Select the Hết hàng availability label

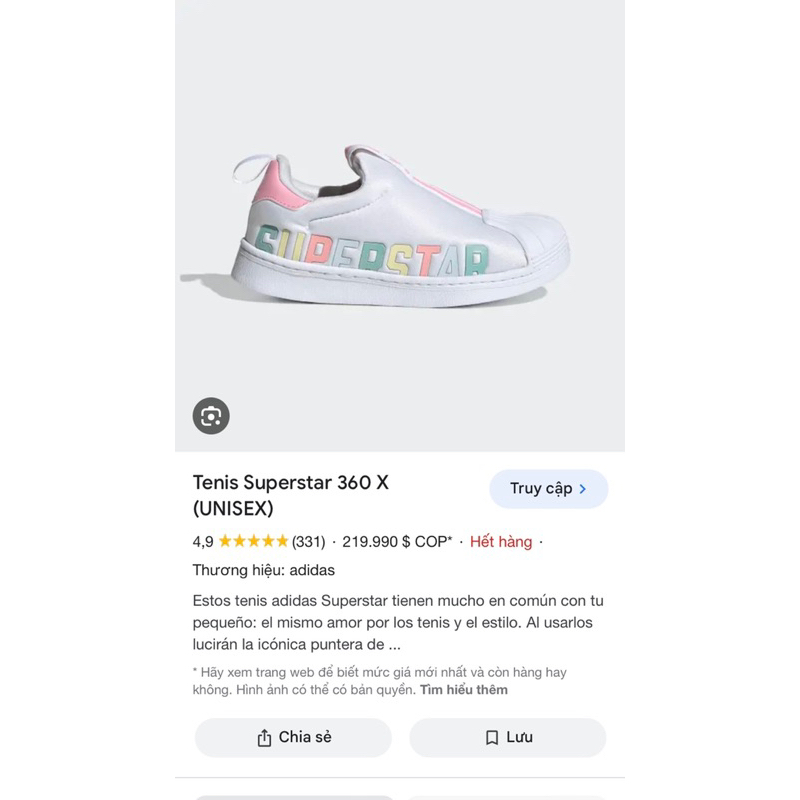coord(501,541)
